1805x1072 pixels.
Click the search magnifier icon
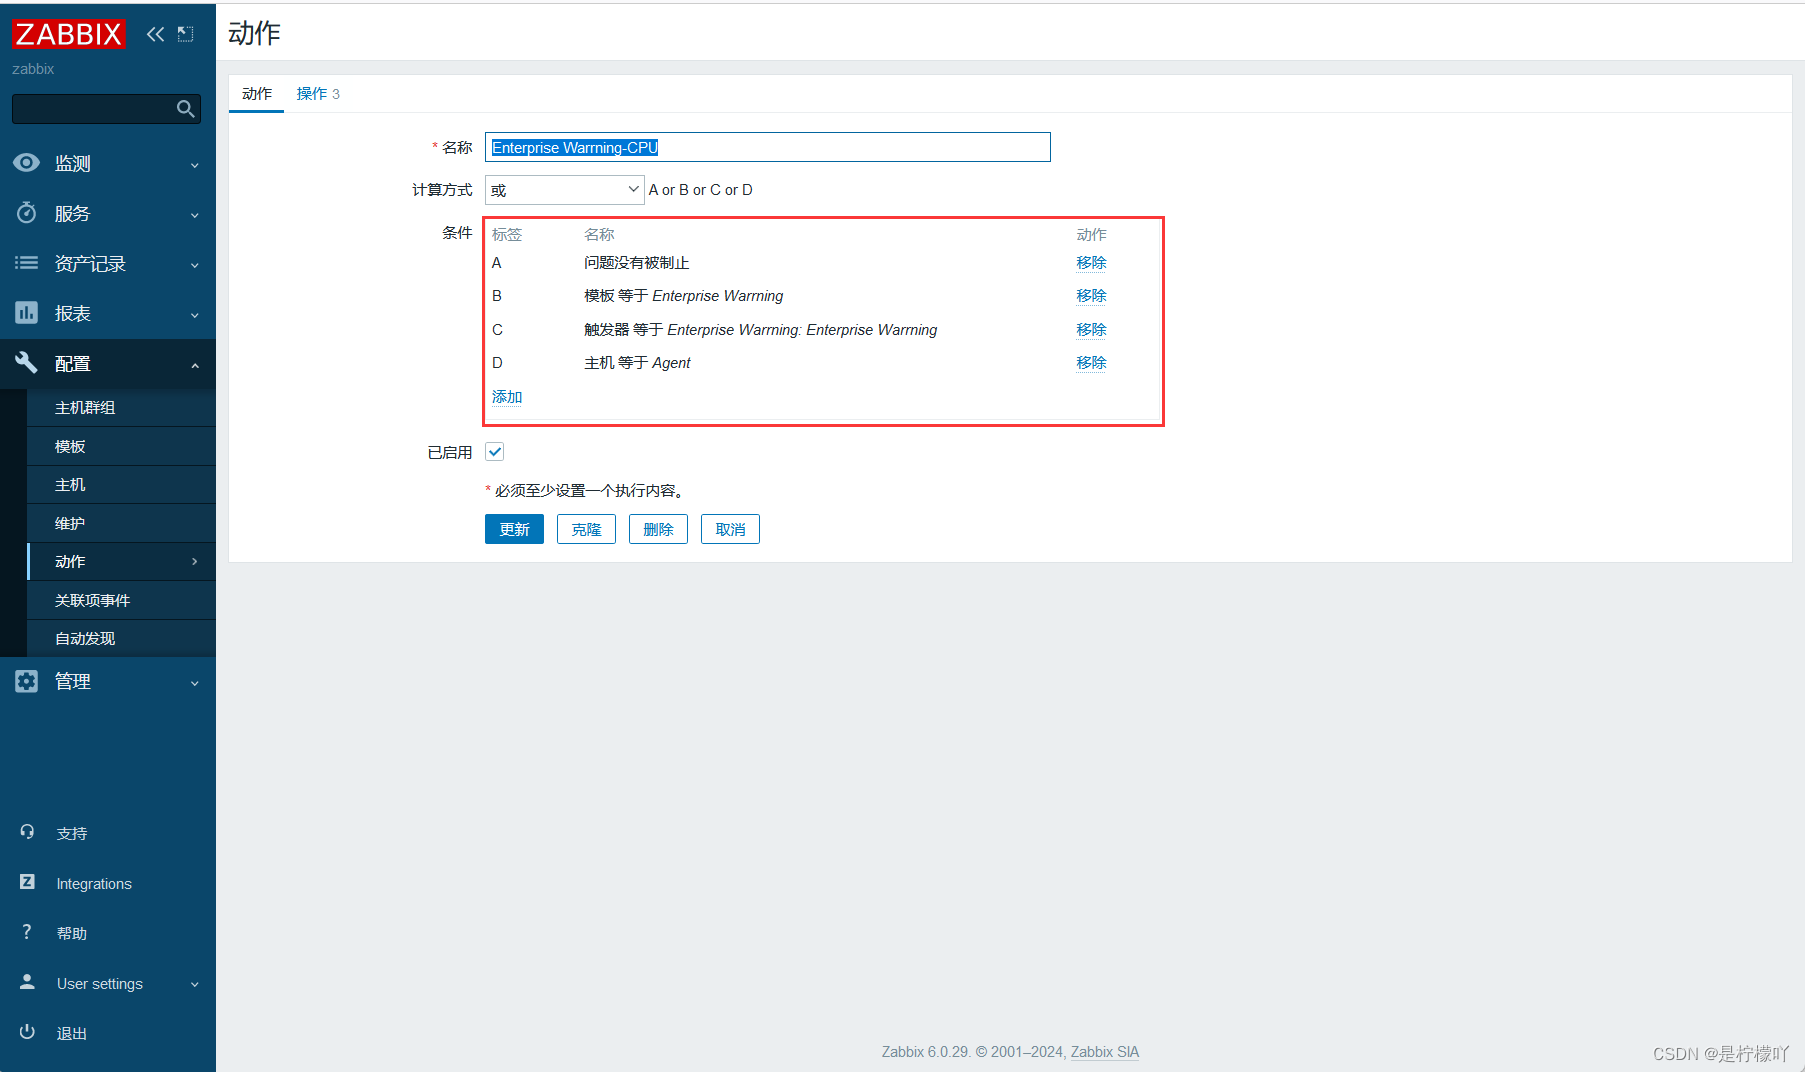click(x=185, y=109)
